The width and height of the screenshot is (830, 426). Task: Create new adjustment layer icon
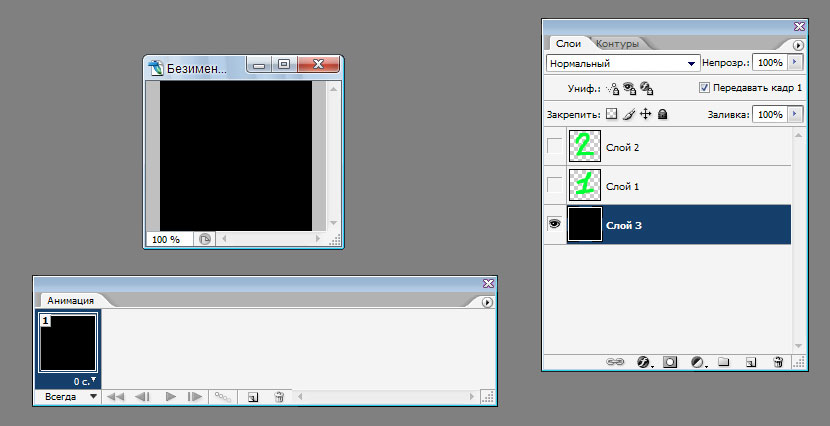tap(697, 361)
